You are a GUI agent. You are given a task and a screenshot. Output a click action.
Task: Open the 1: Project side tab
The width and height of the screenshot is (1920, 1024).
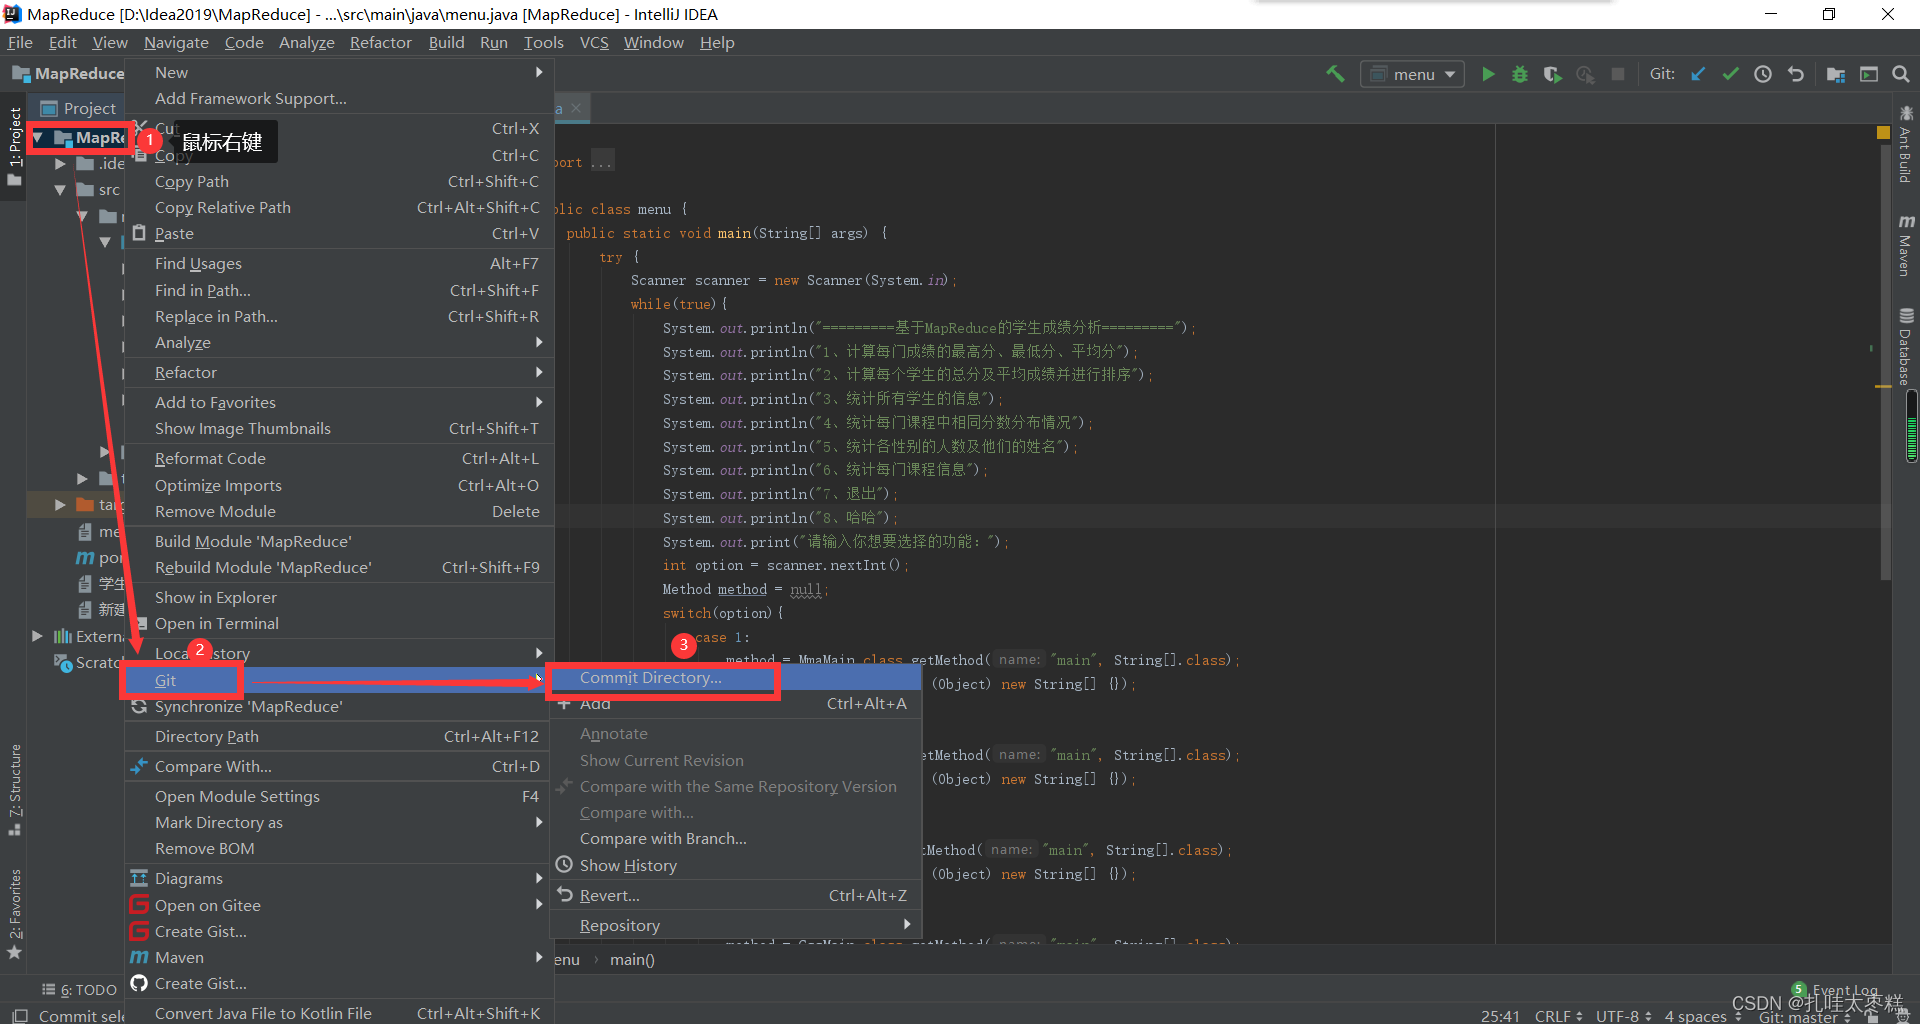(x=15, y=146)
